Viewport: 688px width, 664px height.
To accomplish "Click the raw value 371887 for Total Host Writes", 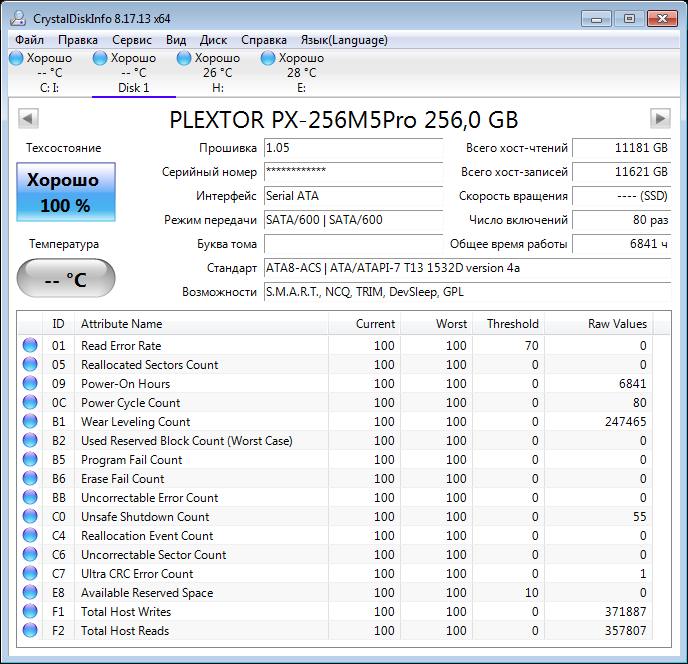I will (x=626, y=612).
